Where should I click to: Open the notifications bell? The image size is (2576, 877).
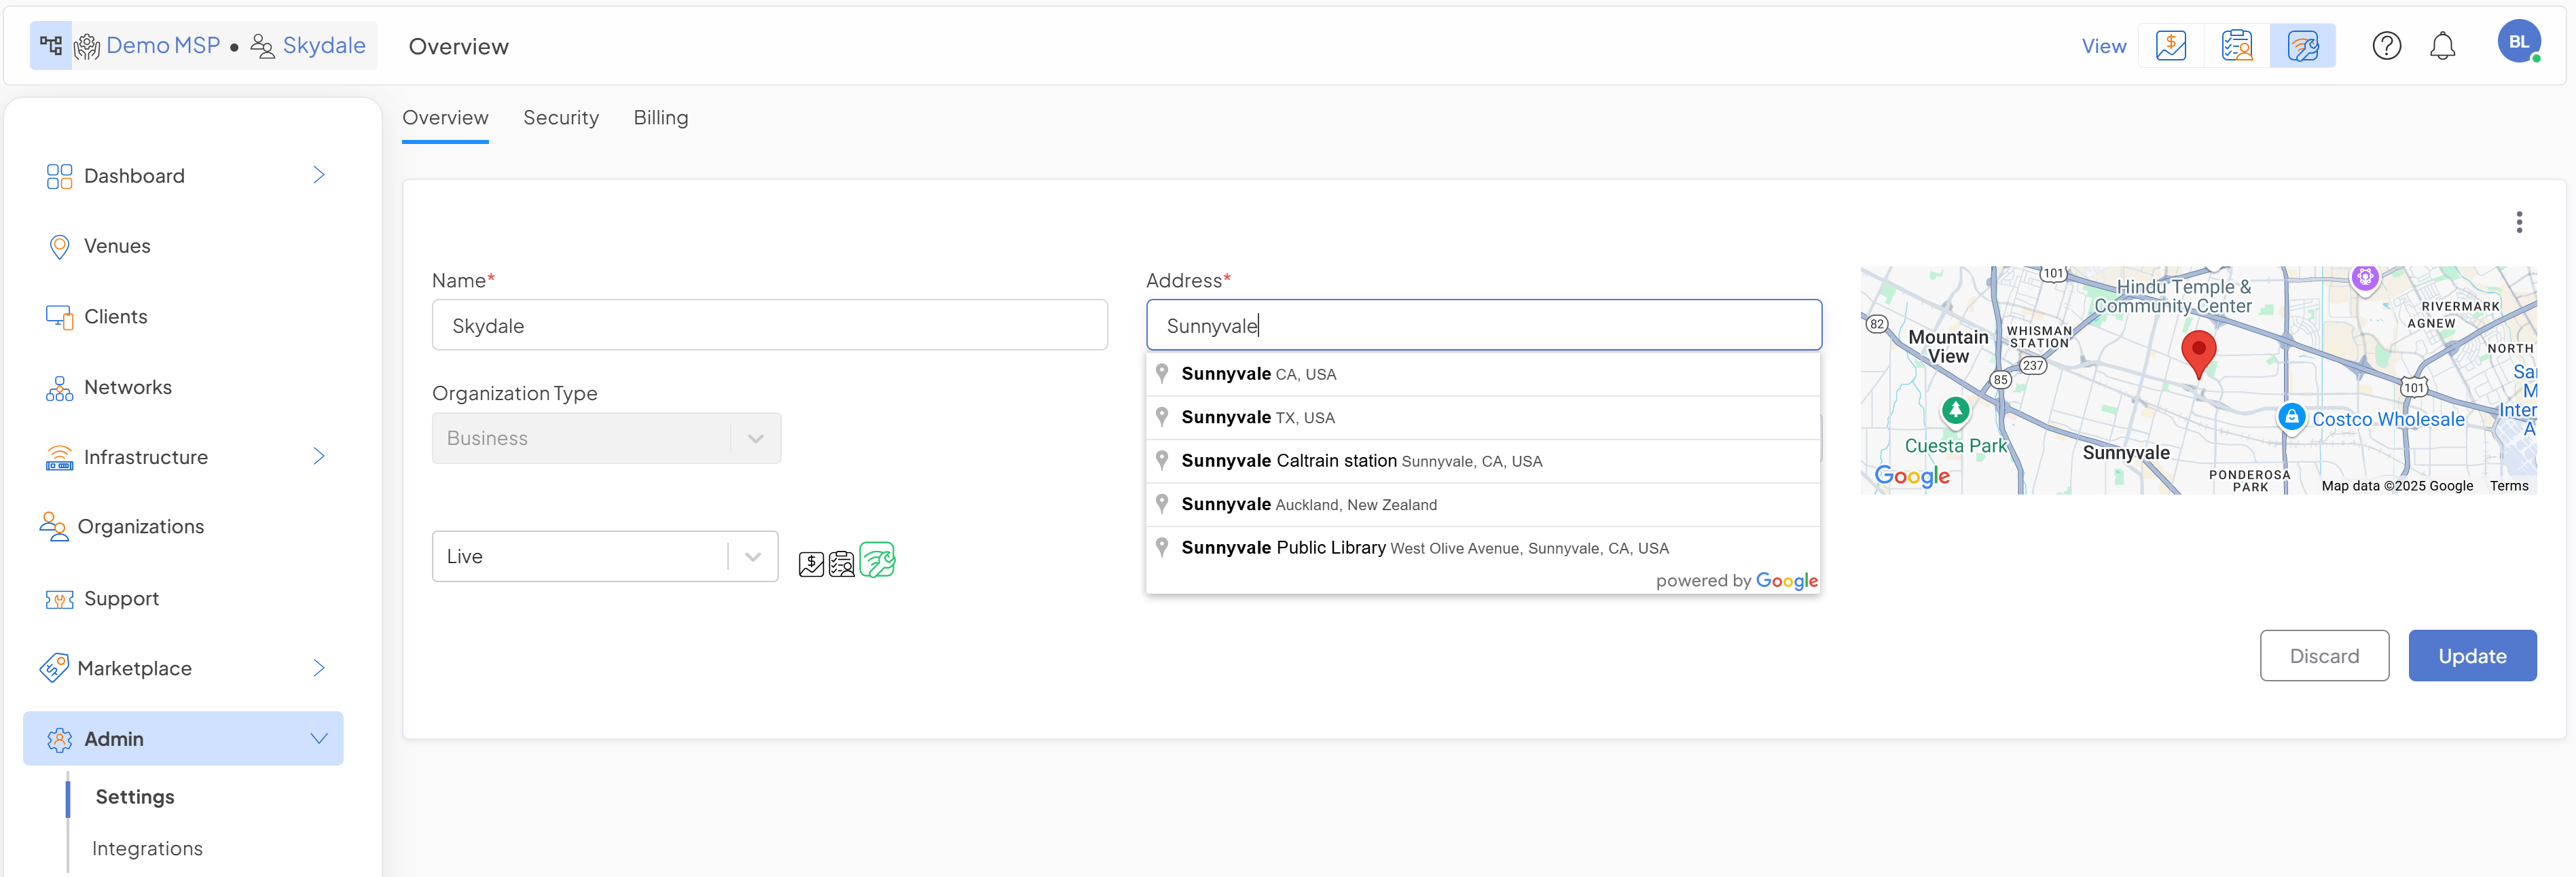2442,46
